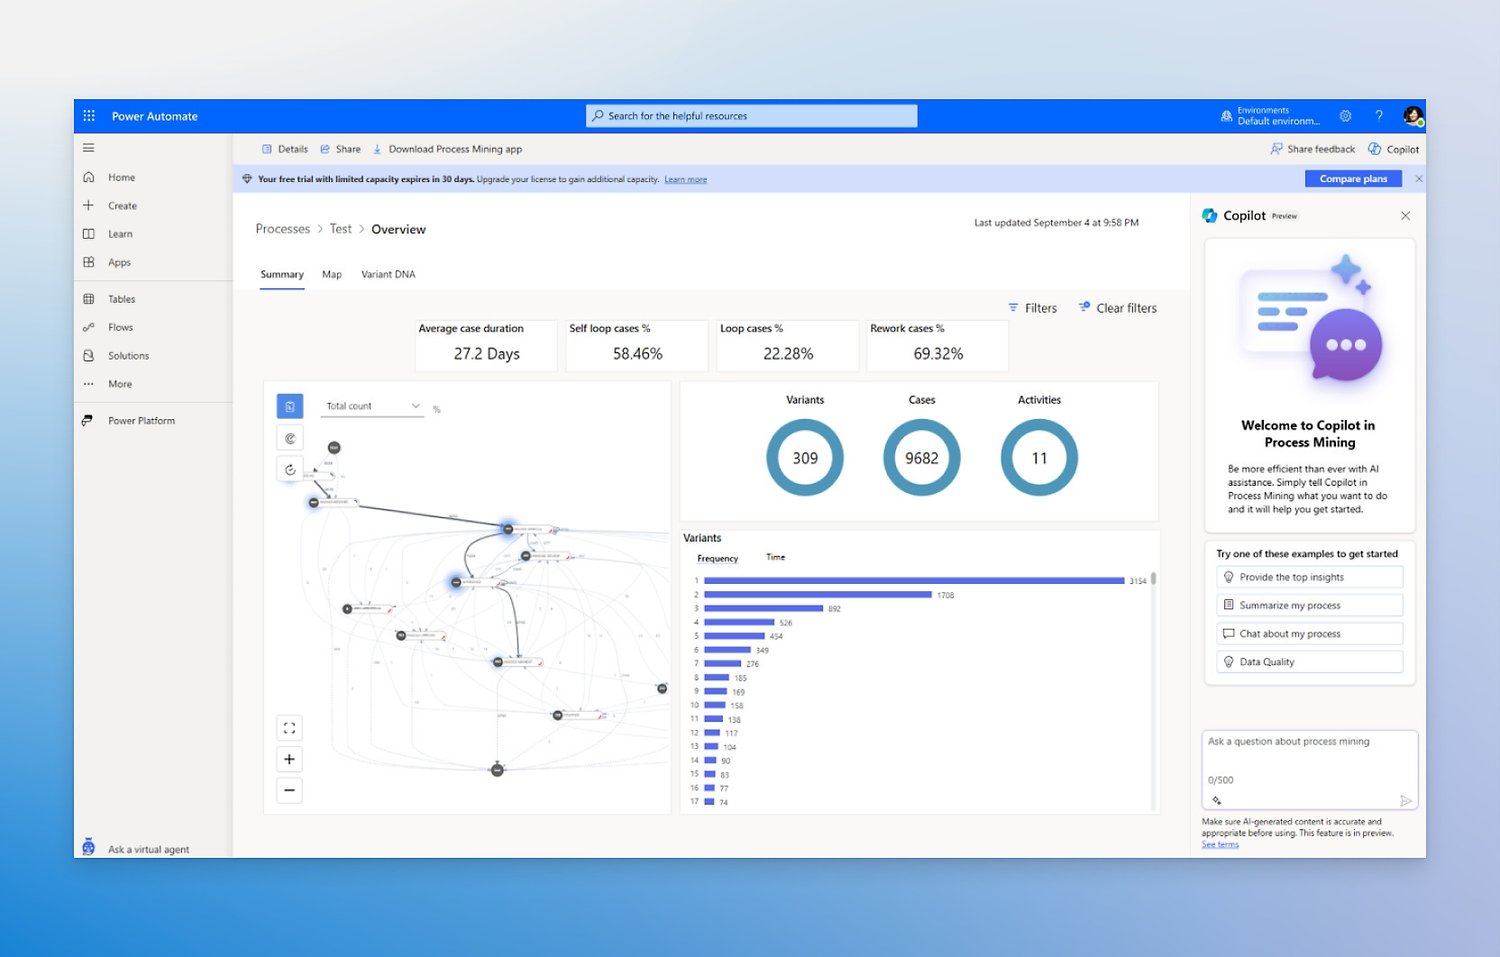Select the process map view icon above the graph
This screenshot has height=957, width=1500.
click(x=289, y=406)
